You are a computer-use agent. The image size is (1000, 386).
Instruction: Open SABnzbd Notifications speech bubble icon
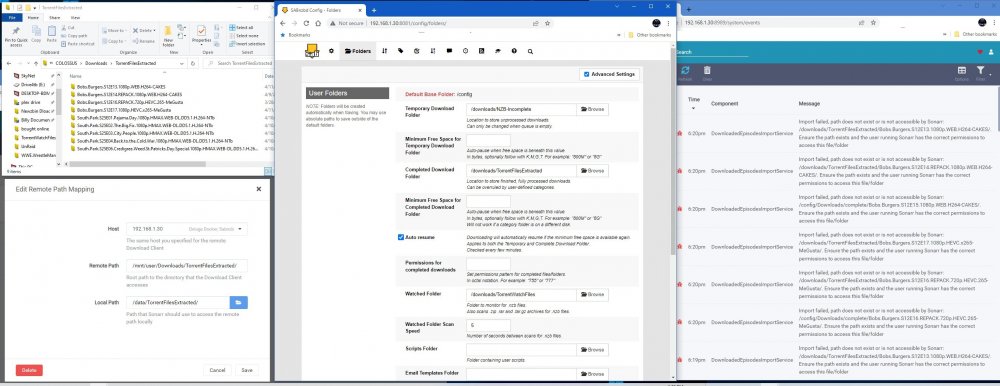(449, 51)
